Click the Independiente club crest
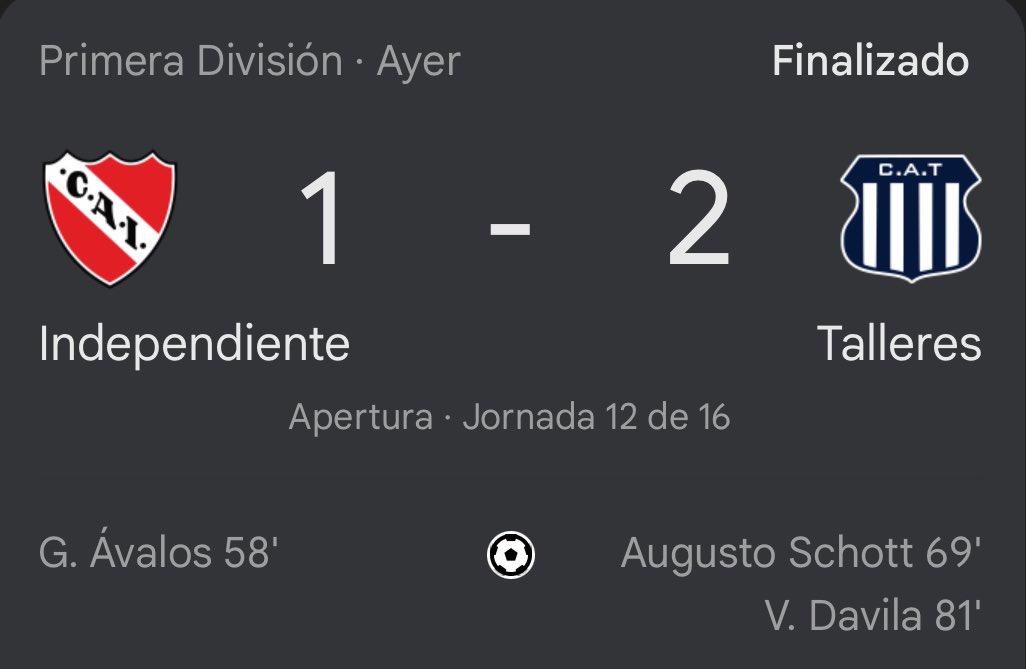 110,219
